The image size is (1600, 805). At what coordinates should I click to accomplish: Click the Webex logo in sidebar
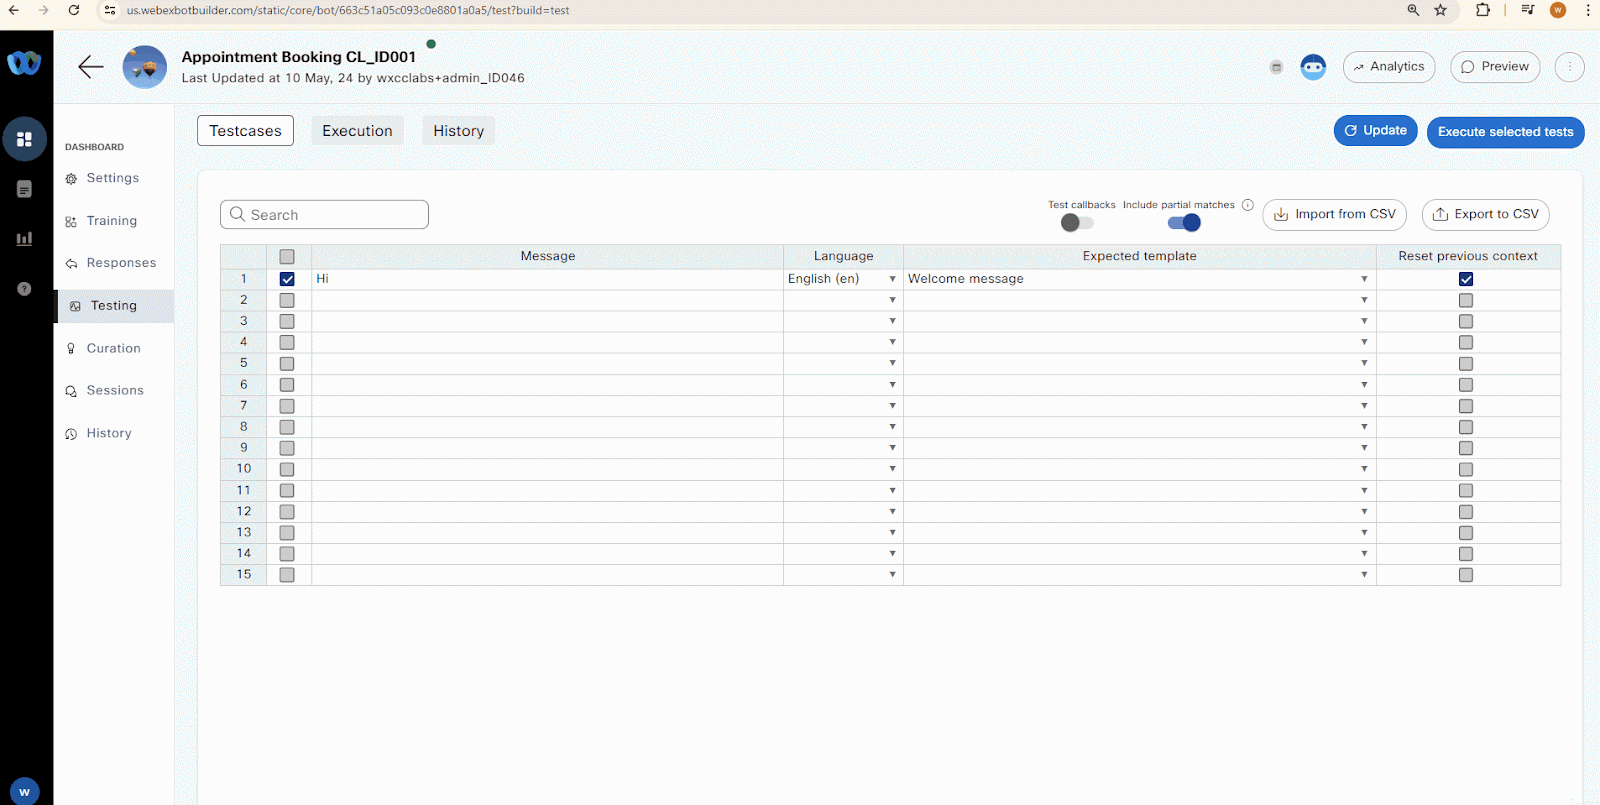(x=24, y=63)
